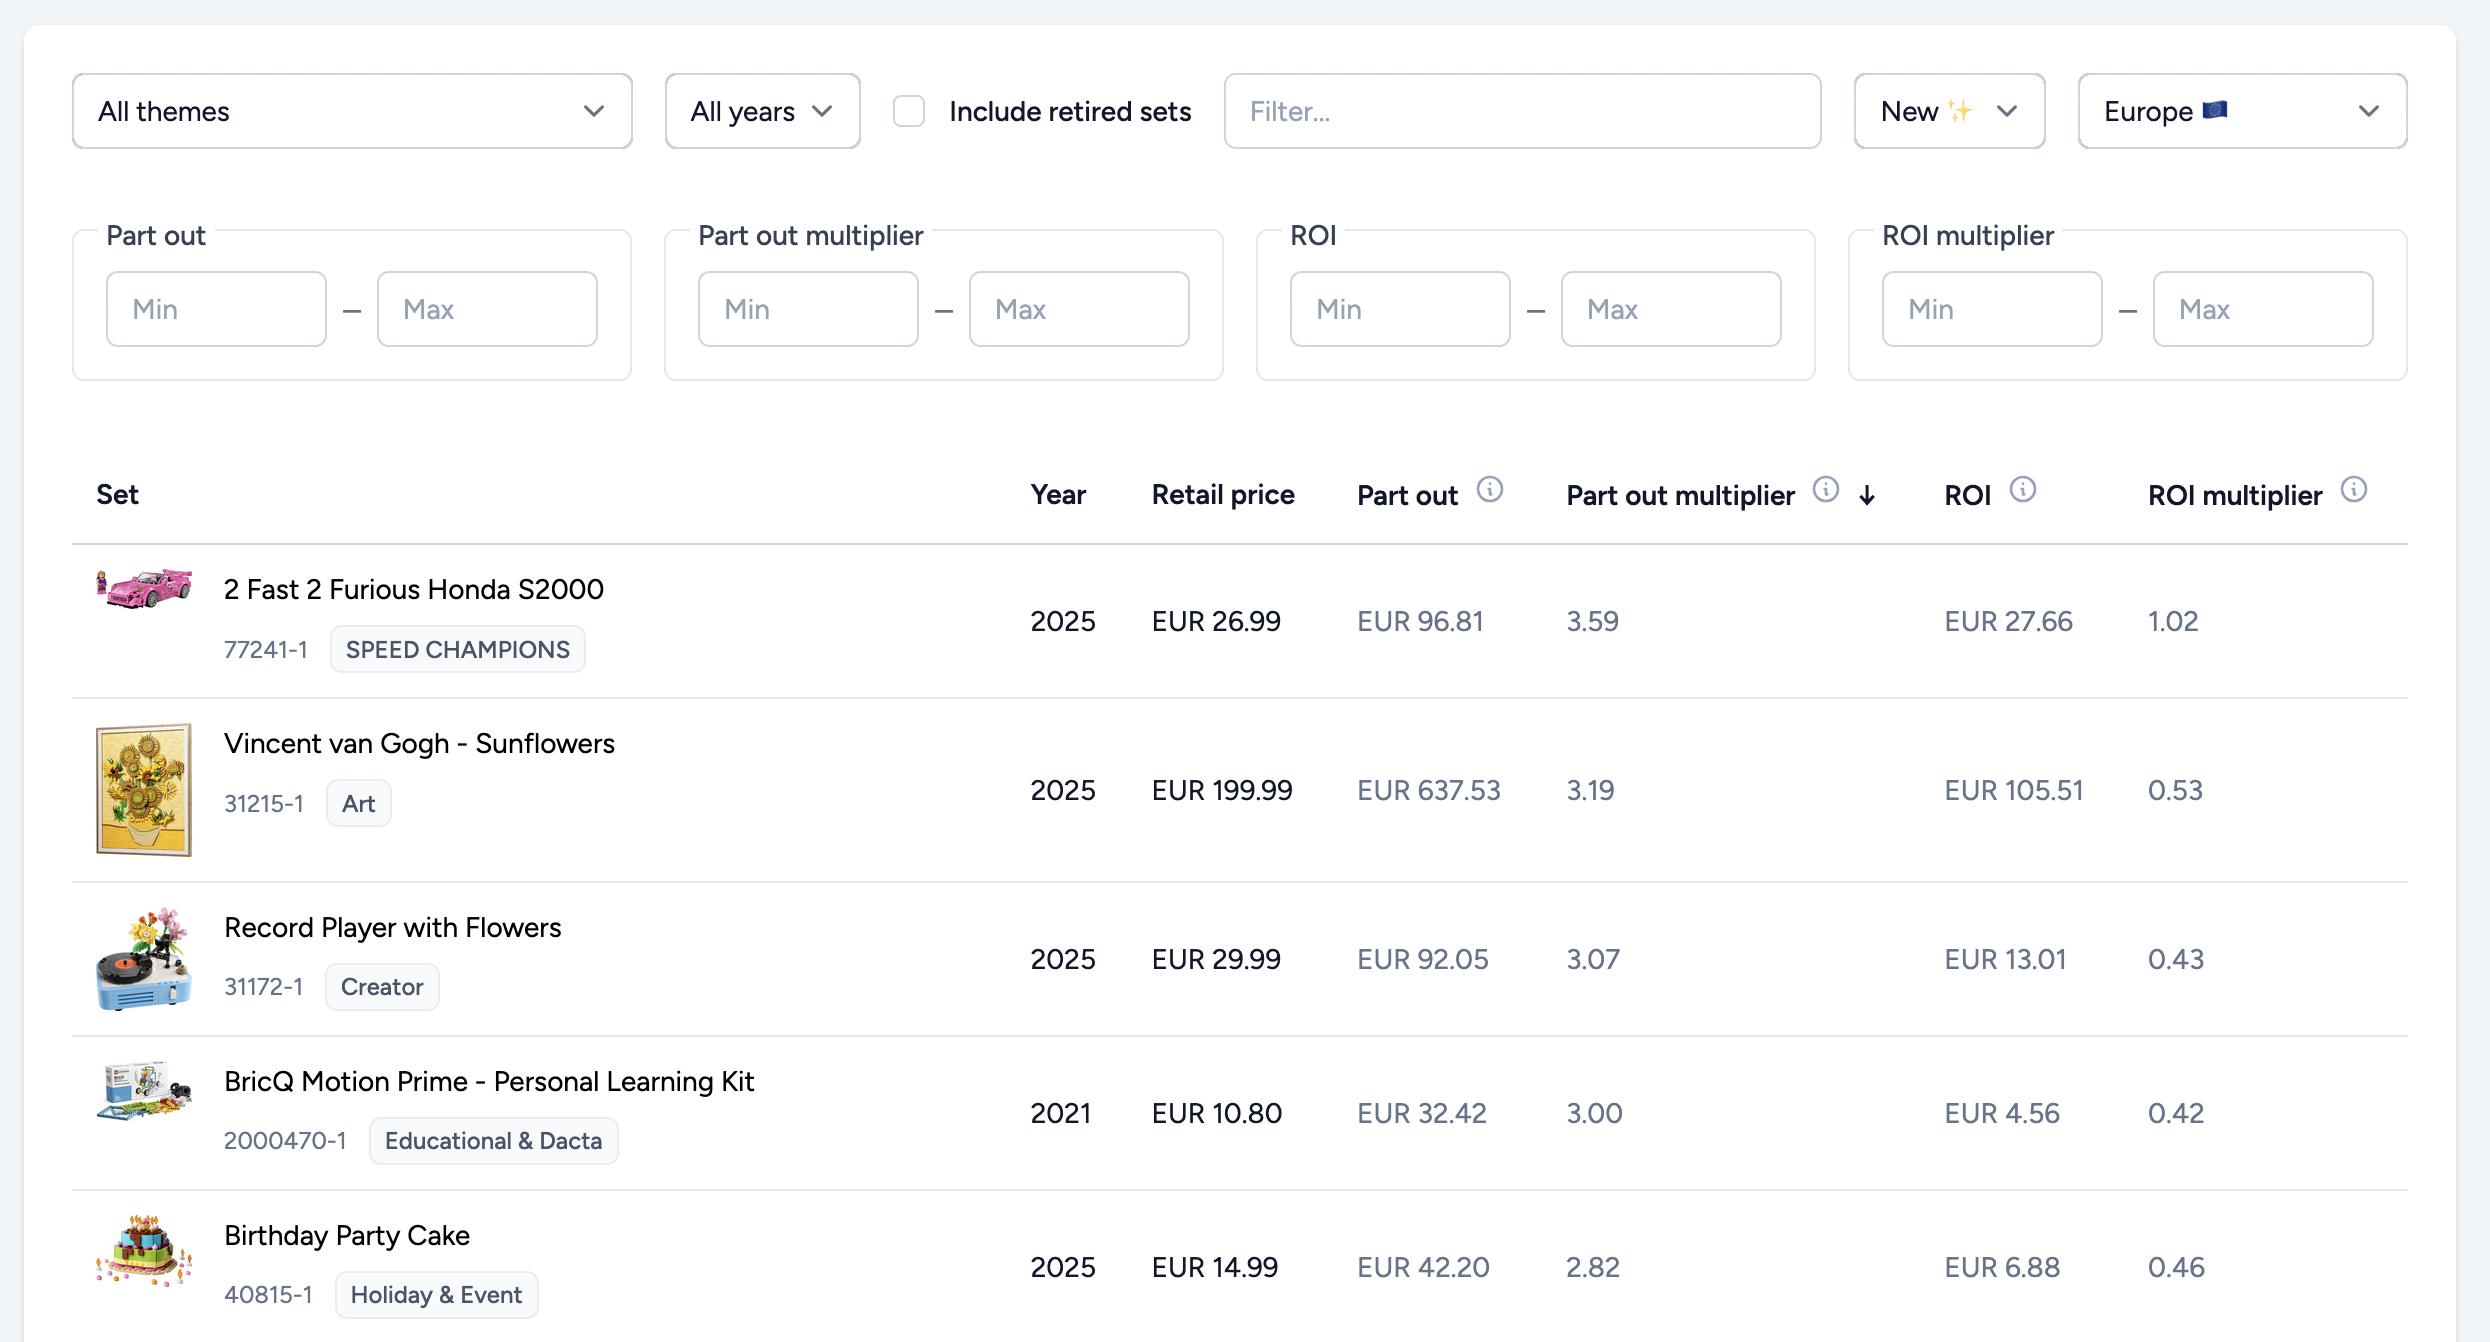Open the All years dropdown
This screenshot has height=1342, width=2490.
762,111
